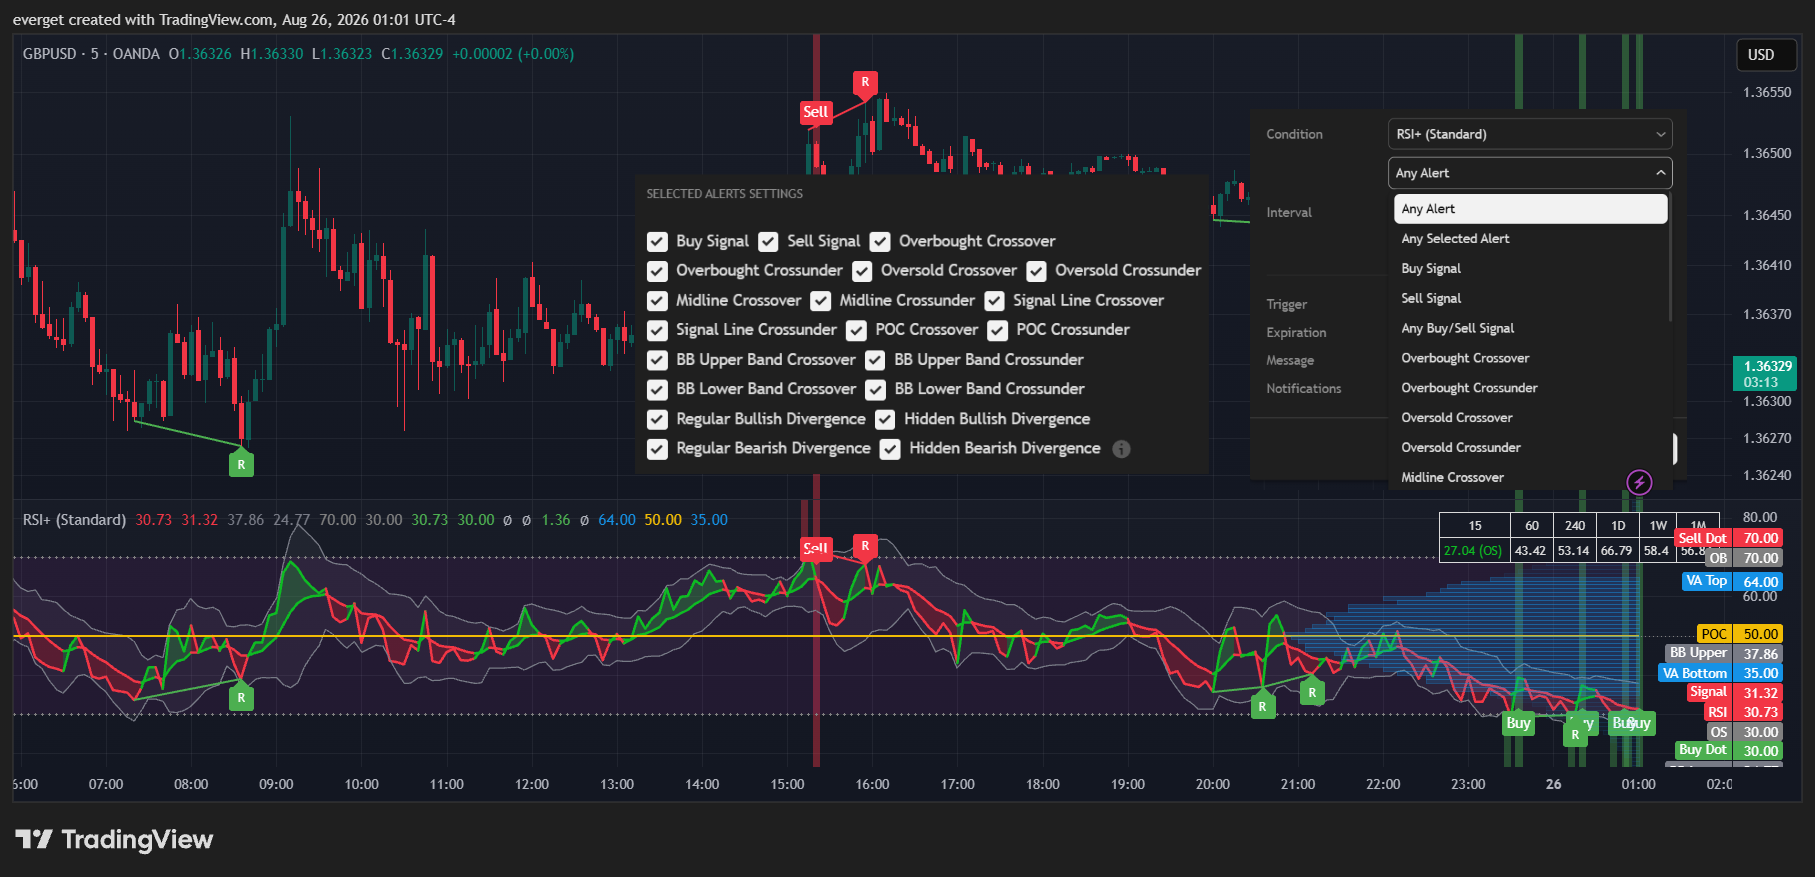The width and height of the screenshot is (1815, 877).
Task: Click the Sell label on the price chart
Action: 815,112
